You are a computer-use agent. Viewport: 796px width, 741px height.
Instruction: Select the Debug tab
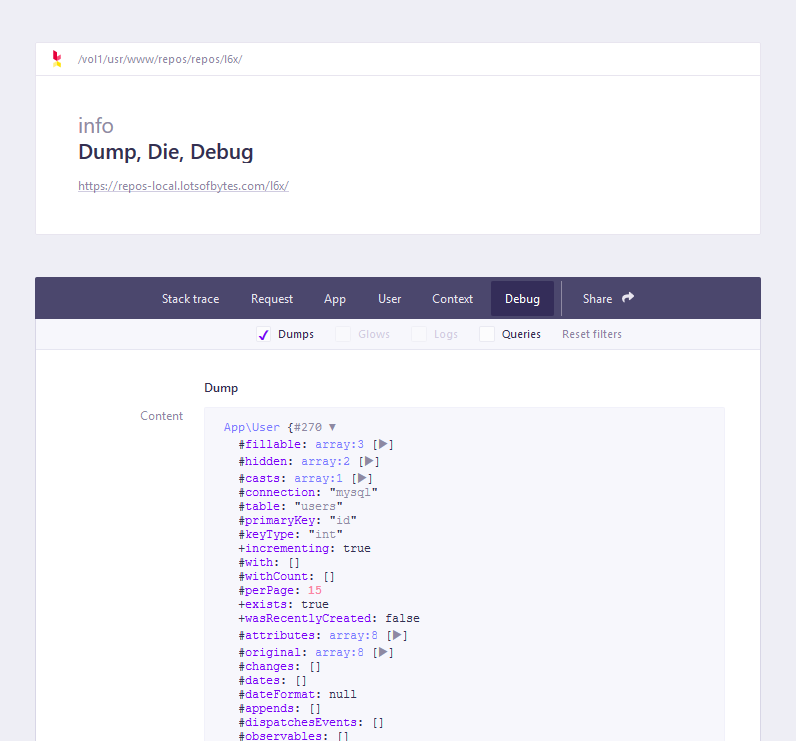click(x=522, y=299)
